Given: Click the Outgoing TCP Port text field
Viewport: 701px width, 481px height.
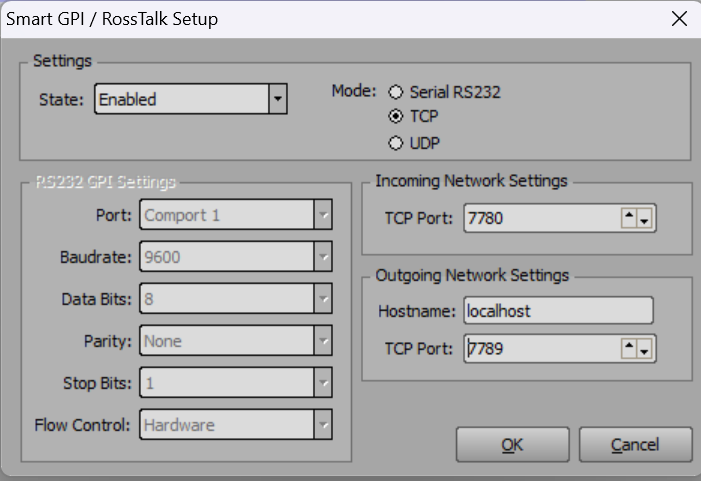Looking at the screenshot, I should pyautogui.click(x=540, y=349).
